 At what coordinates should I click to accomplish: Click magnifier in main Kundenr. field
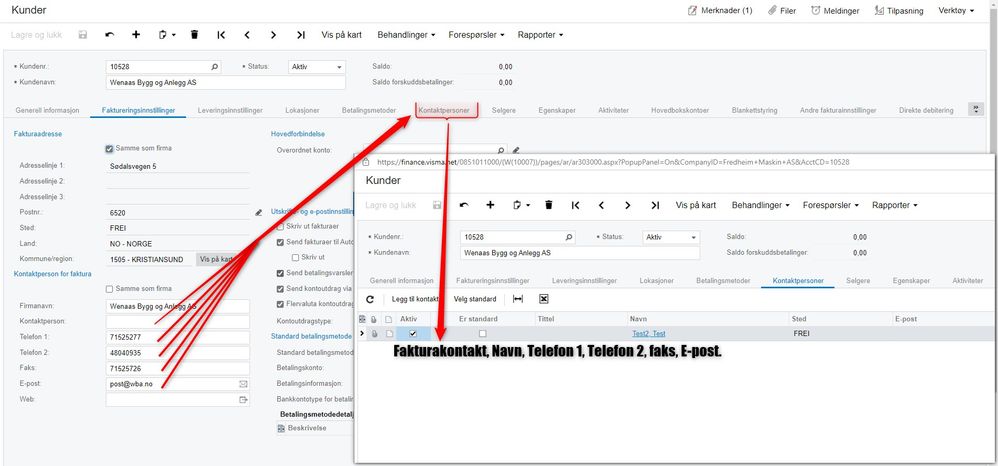point(214,67)
